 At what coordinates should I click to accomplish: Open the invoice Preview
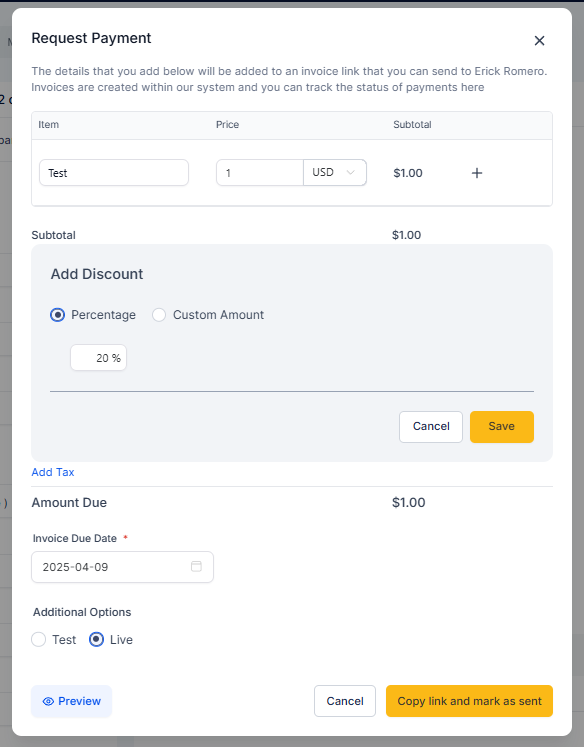tap(71, 701)
